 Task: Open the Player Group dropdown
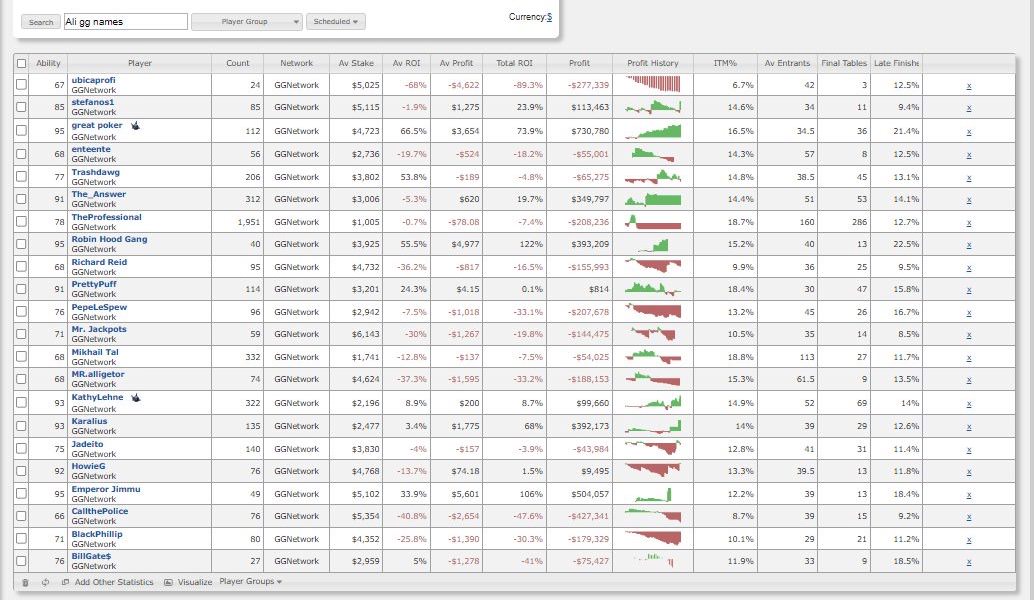click(x=246, y=21)
